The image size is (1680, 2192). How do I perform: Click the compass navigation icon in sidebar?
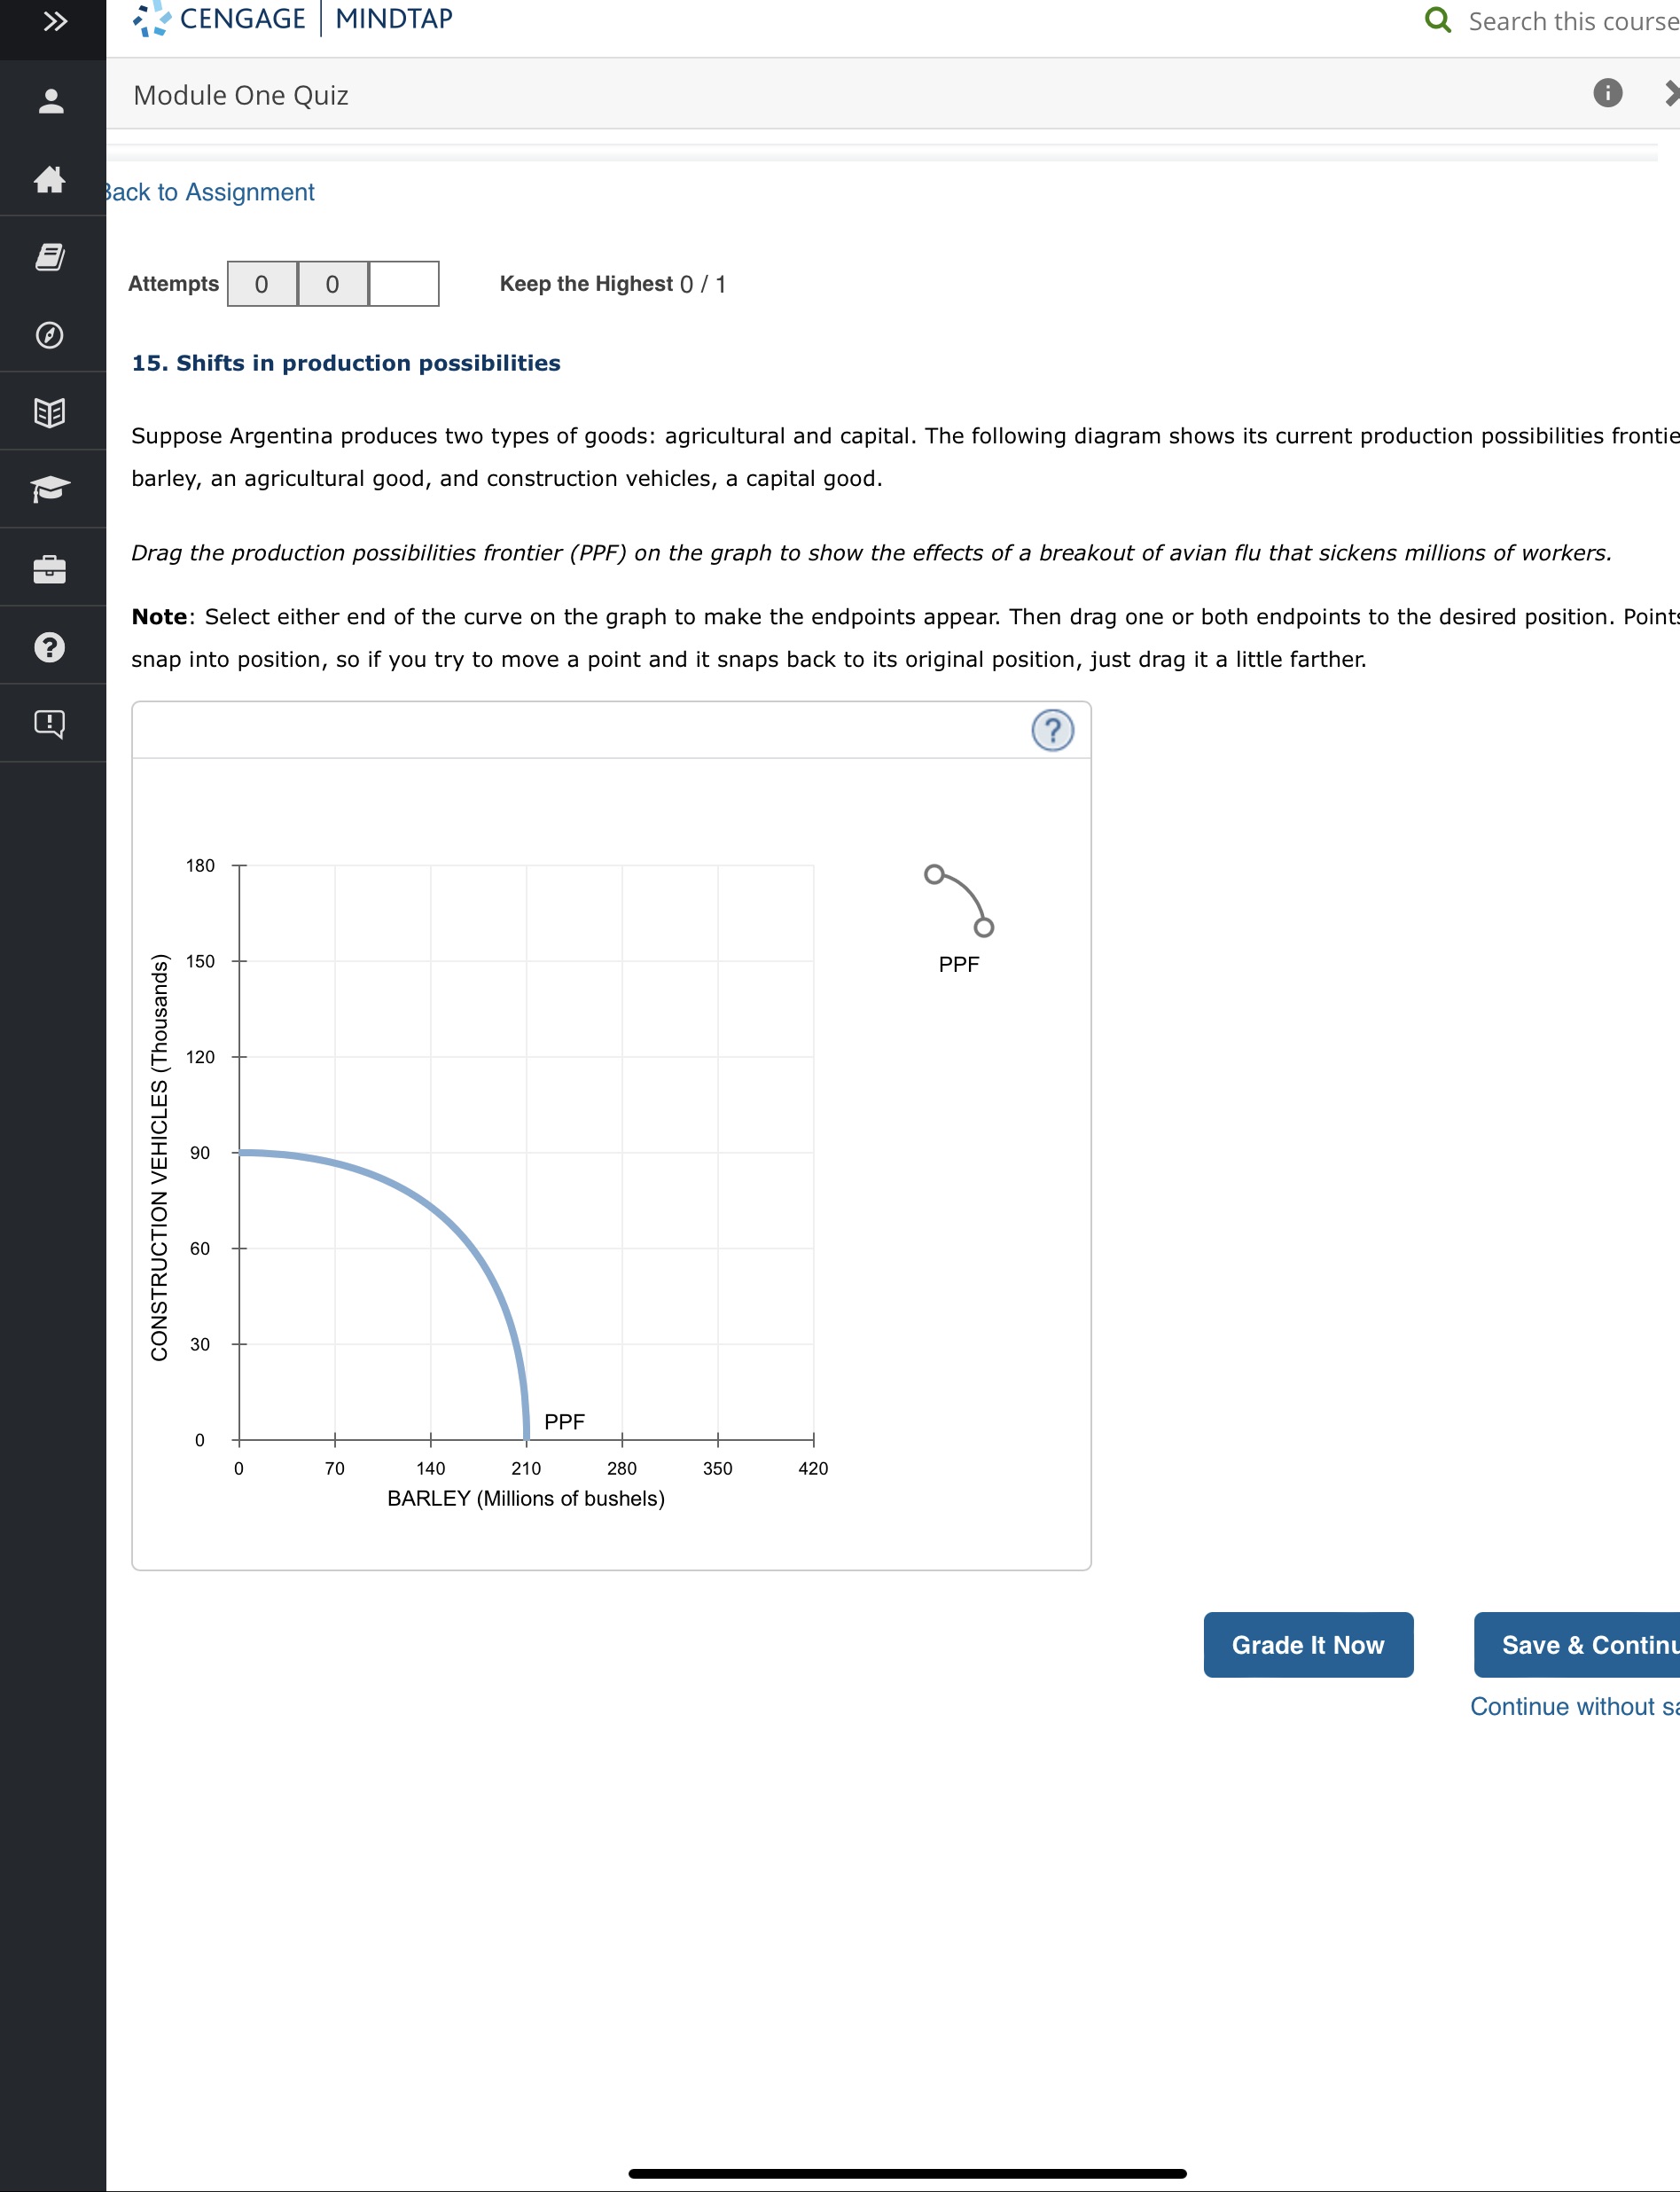[51, 335]
